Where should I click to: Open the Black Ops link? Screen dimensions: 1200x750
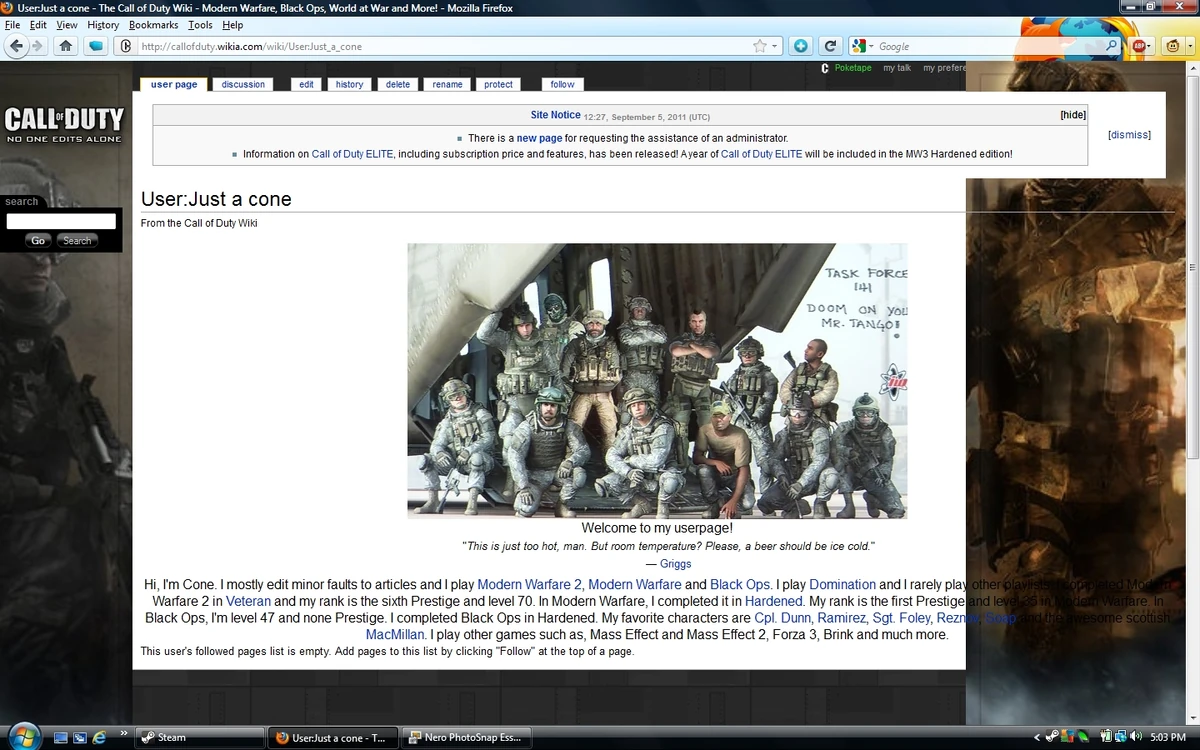(x=740, y=584)
